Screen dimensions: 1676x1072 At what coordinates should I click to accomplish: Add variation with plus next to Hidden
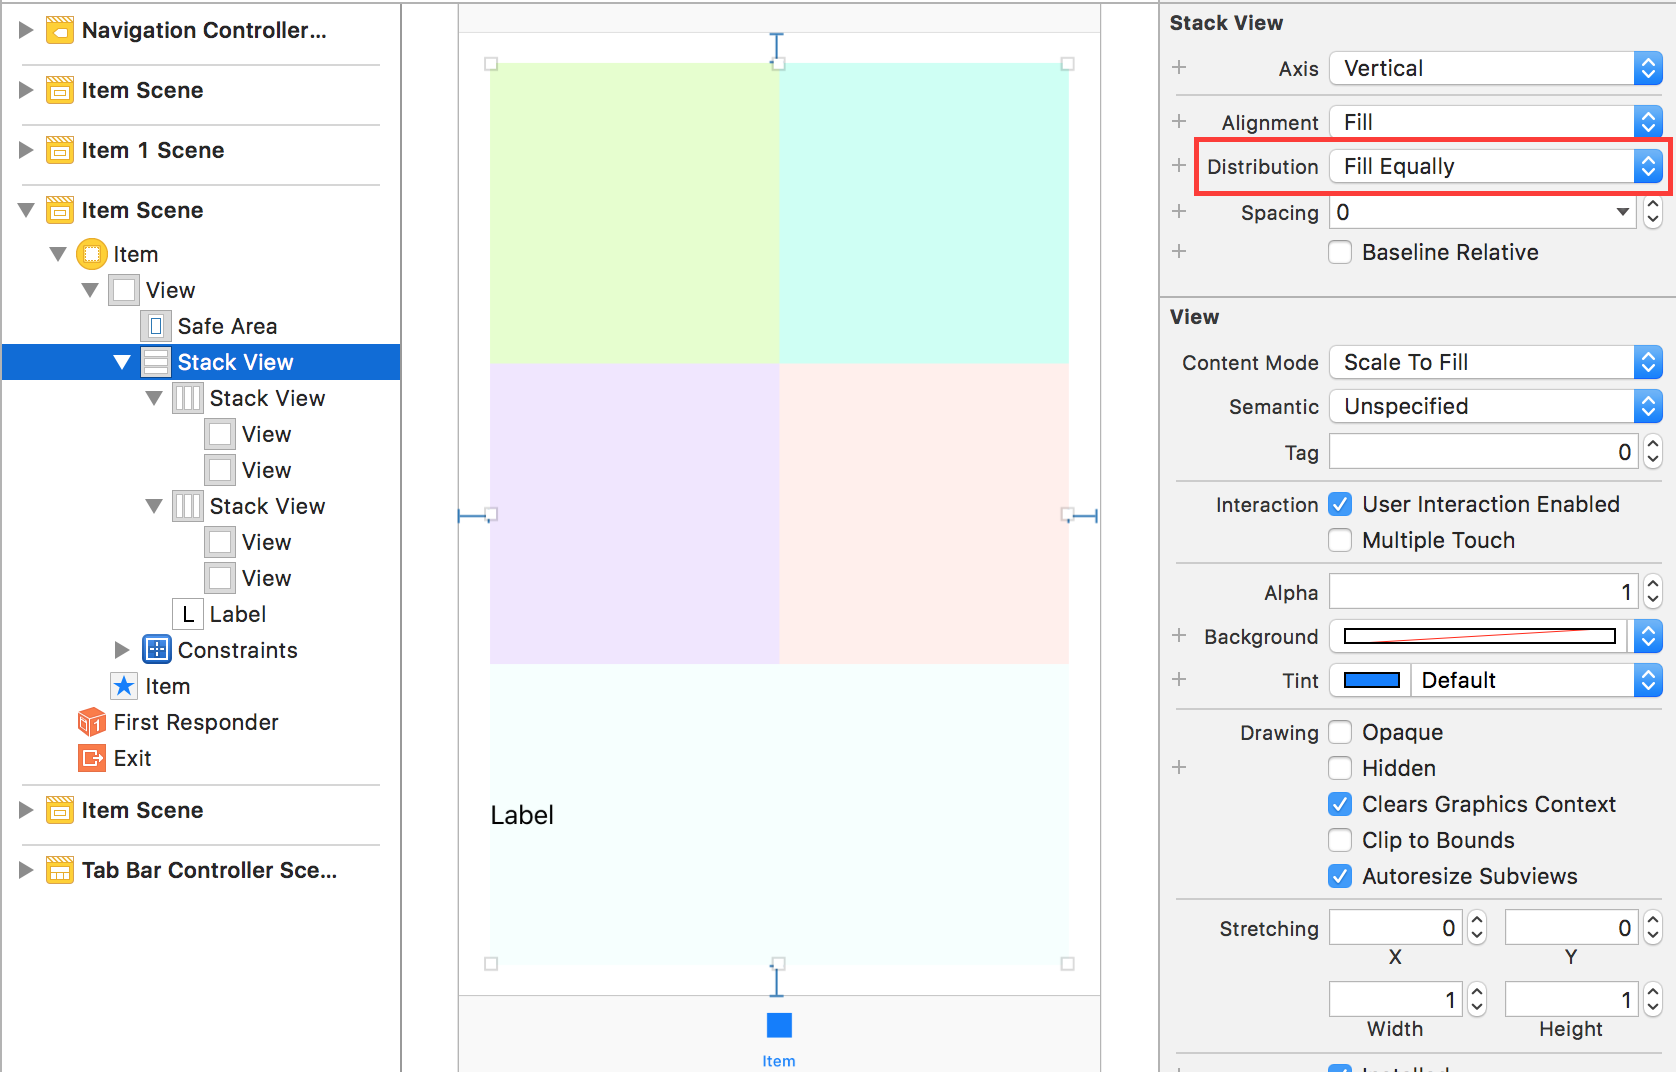pyautogui.click(x=1179, y=767)
